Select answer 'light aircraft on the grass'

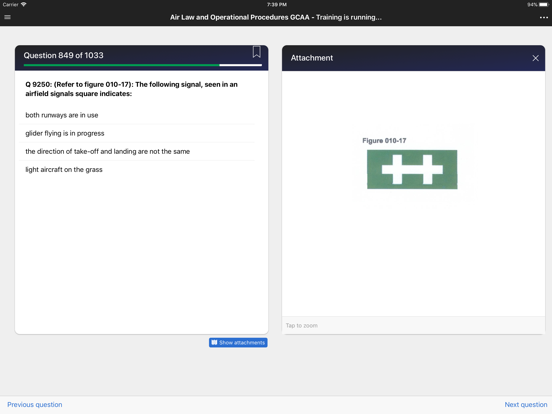pos(137,170)
